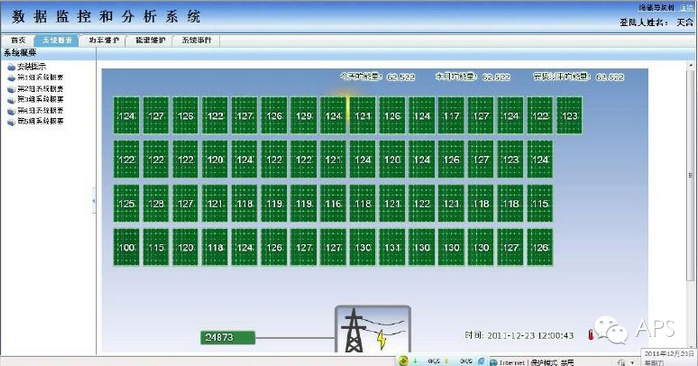Open the 第2组系统概要 tree item

pos(40,89)
